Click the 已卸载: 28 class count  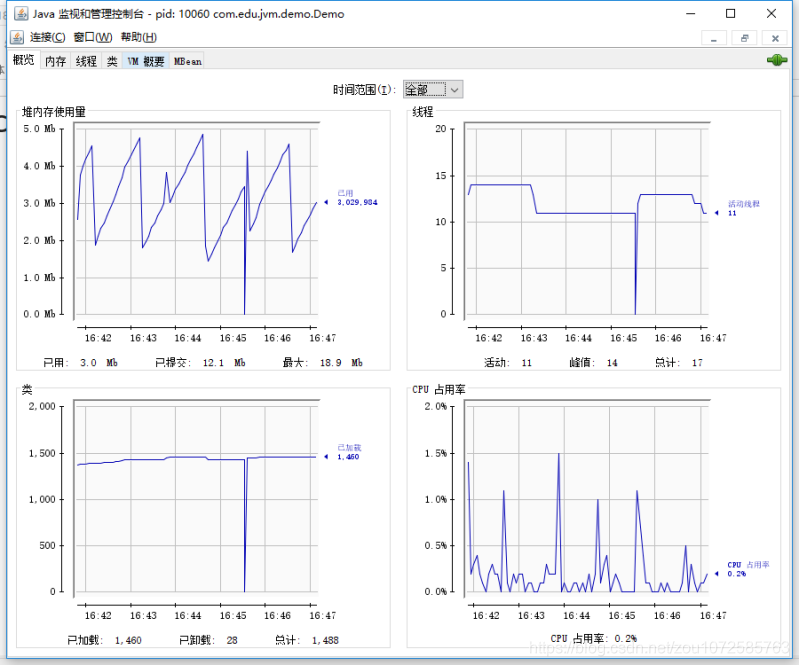208,641
